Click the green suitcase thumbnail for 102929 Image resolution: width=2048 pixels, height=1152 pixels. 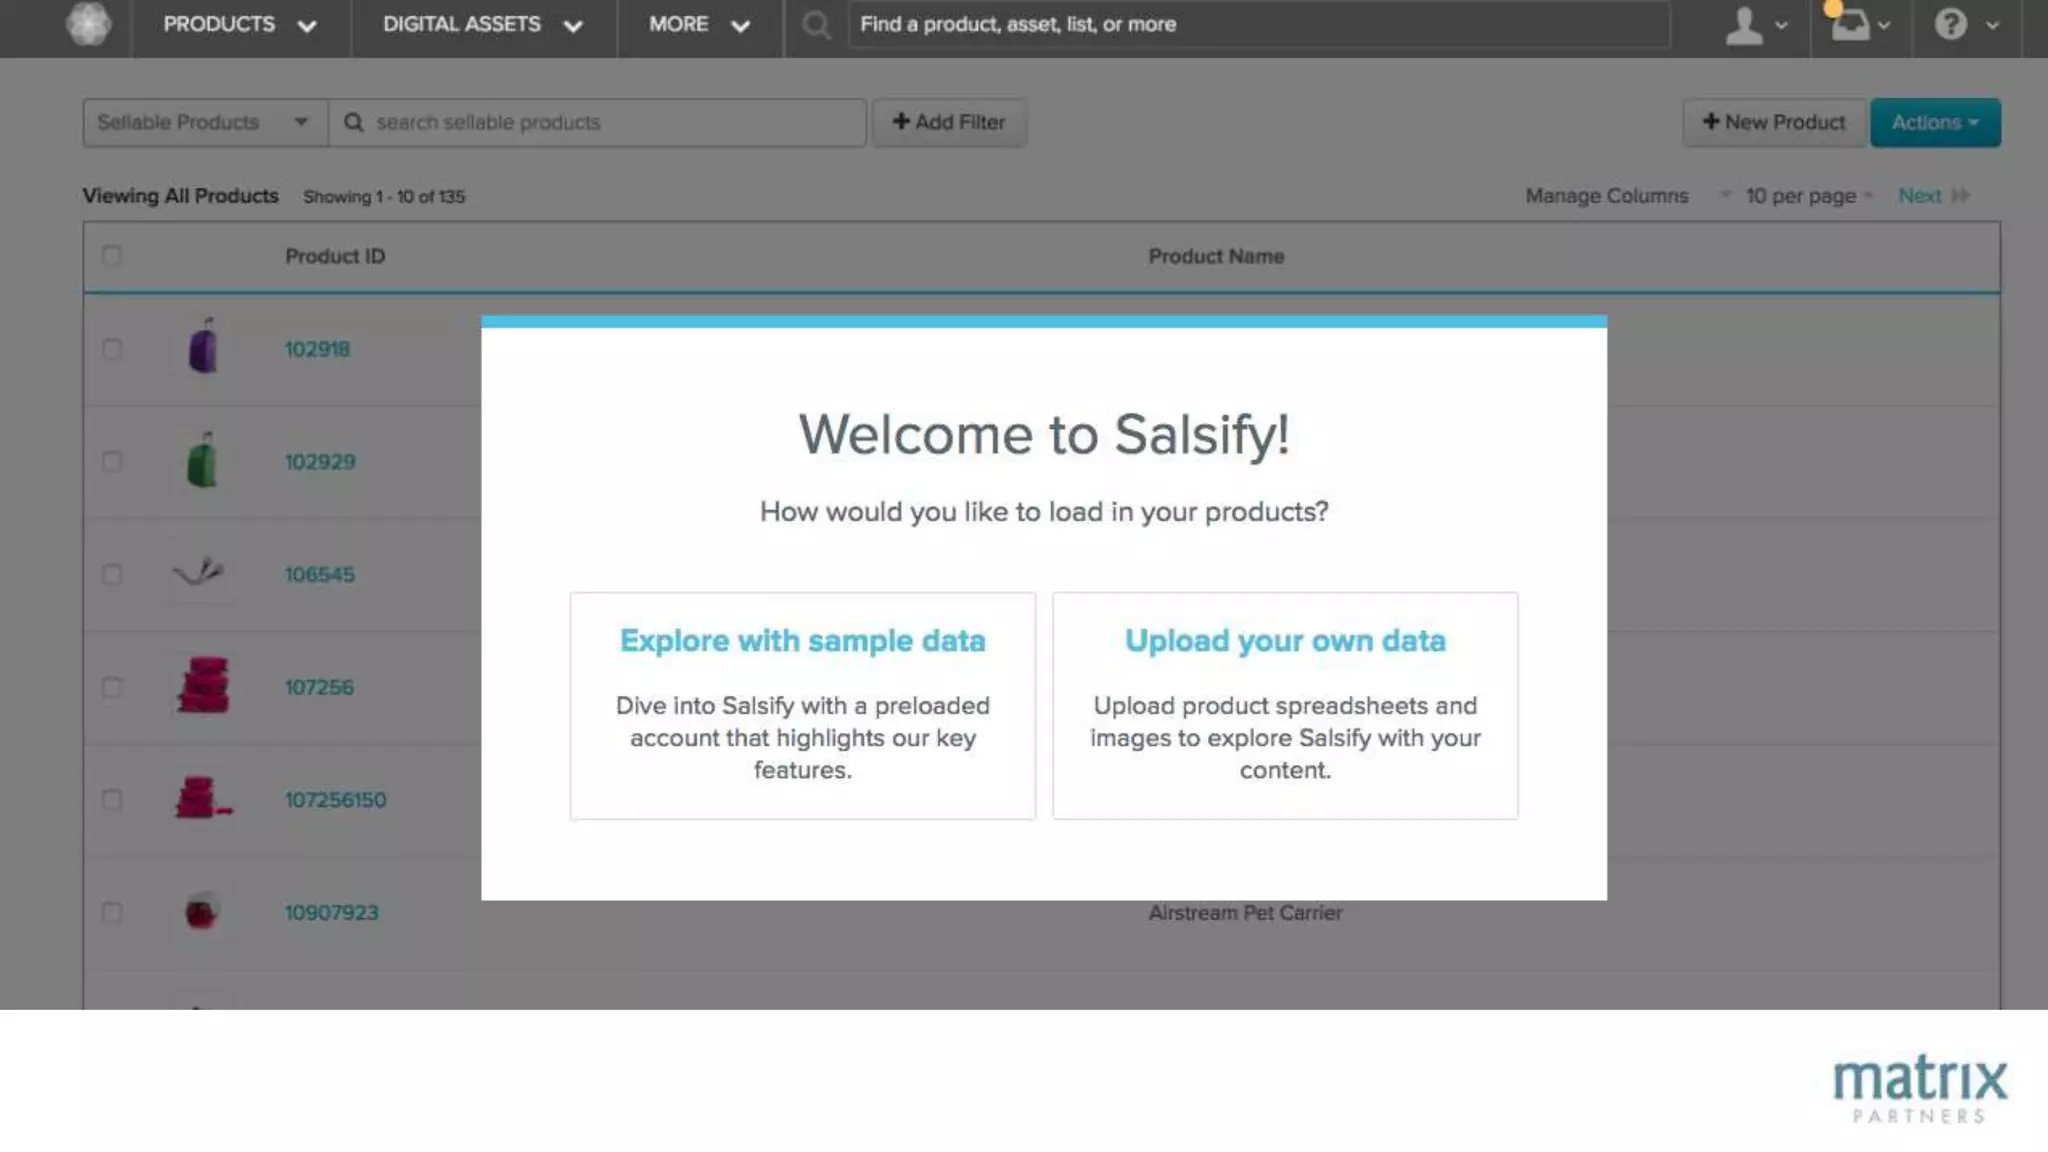click(202, 461)
